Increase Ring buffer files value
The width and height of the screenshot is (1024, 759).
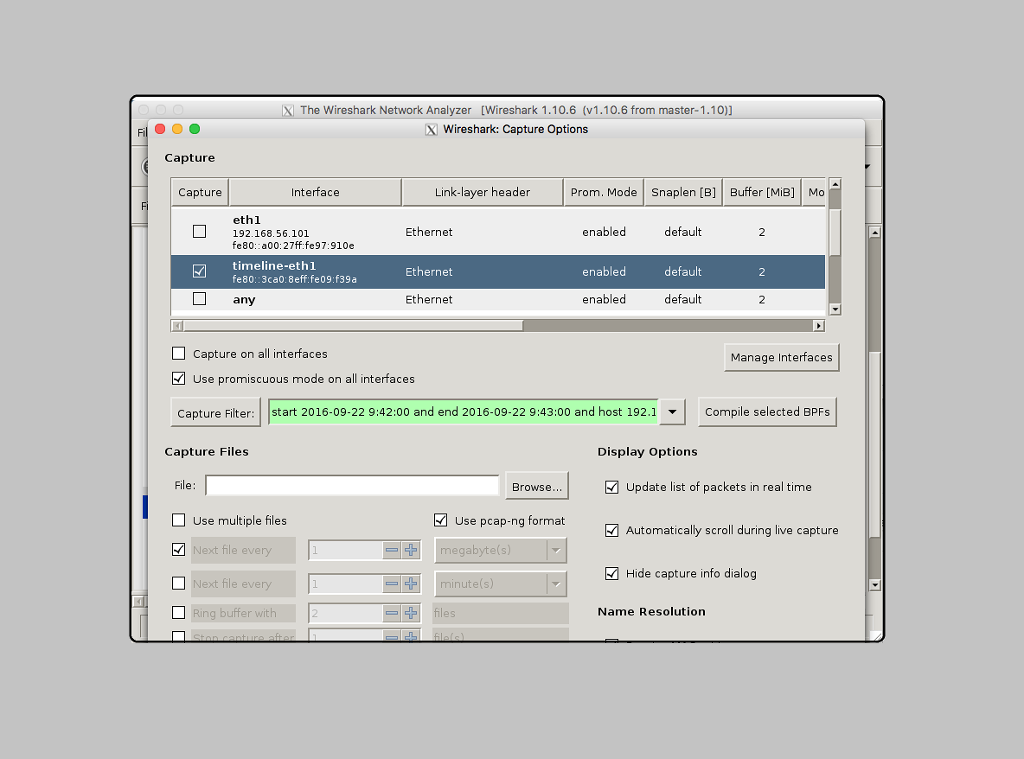coord(411,613)
